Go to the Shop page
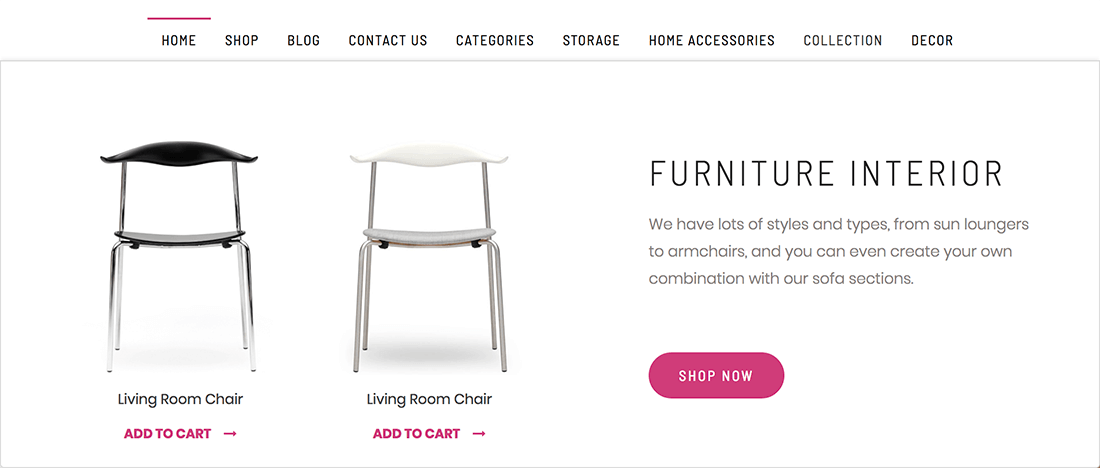 [x=241, y=41]
